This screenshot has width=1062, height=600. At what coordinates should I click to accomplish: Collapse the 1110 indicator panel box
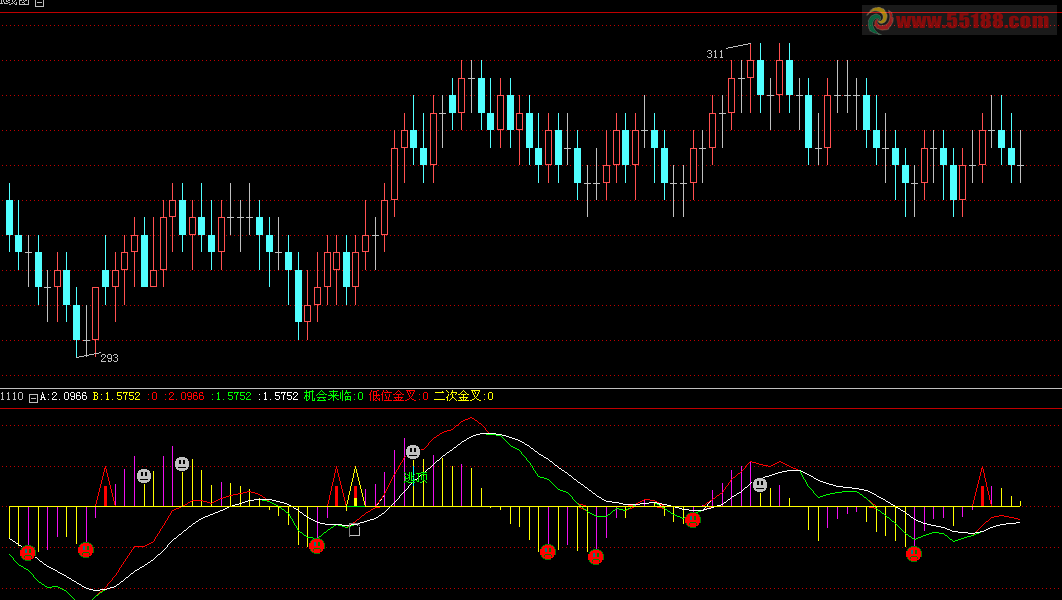(x=33, y=398)
